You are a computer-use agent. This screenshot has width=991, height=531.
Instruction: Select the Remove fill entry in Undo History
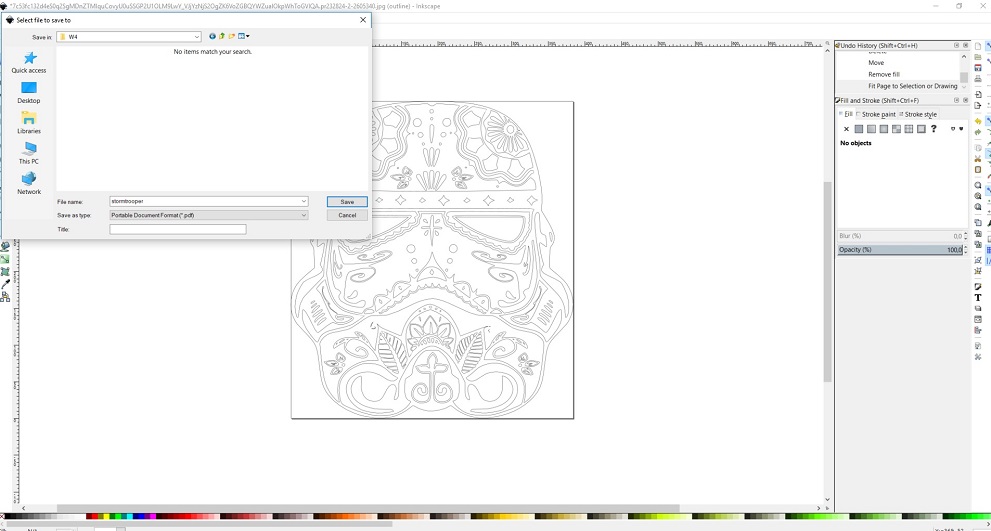884,75
